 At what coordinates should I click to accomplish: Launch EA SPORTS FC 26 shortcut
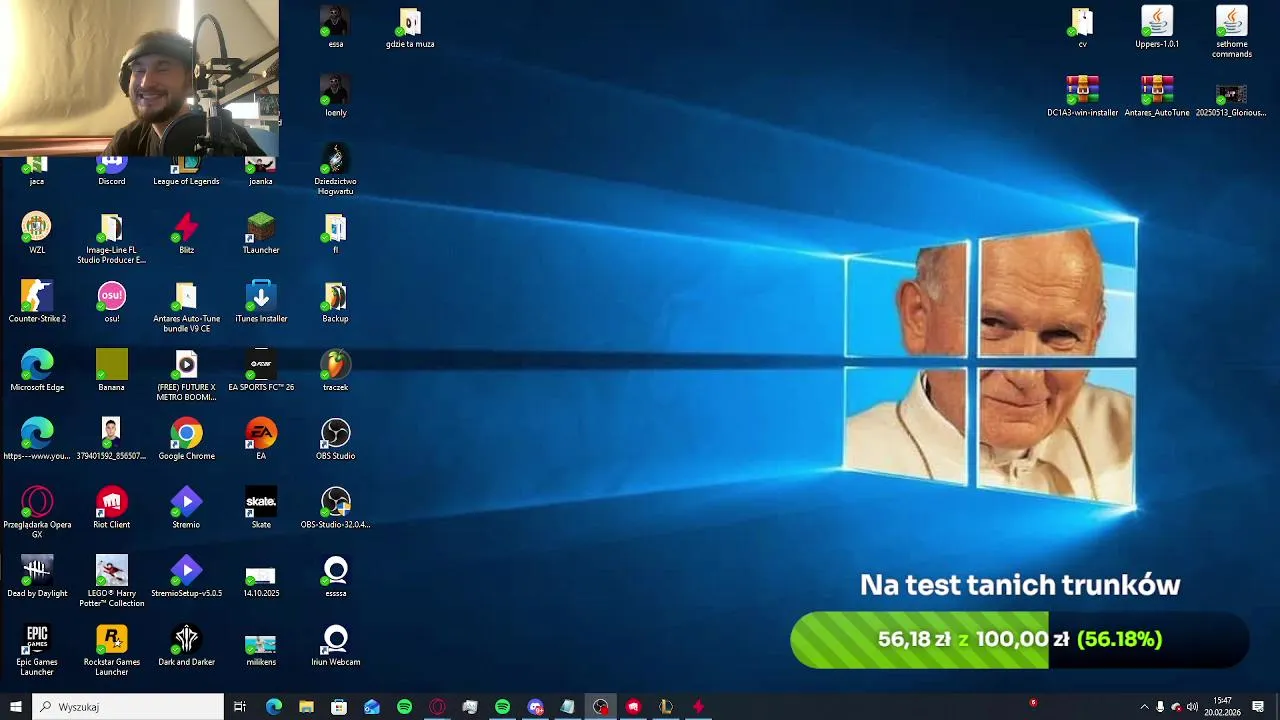(261, 370)
